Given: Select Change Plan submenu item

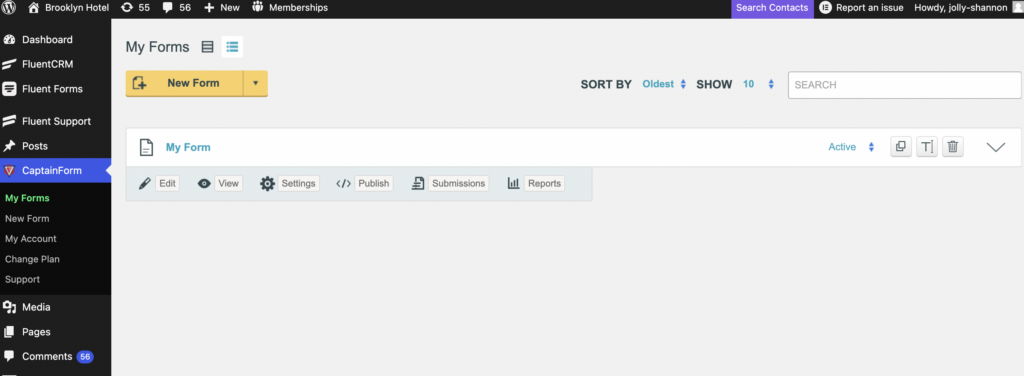Looking at the screenshot, I should pyautogui.click(x=32, y=259).
